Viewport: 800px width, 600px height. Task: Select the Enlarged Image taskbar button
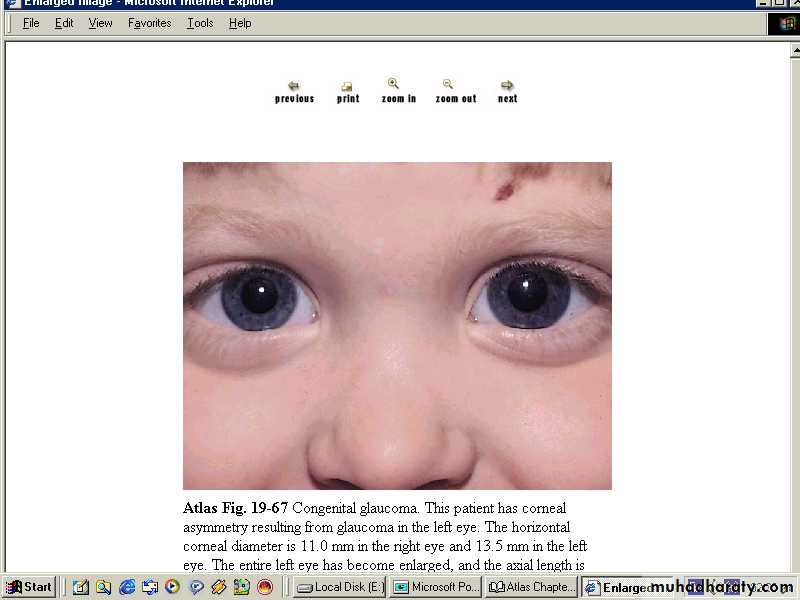(x=620, y=587)
